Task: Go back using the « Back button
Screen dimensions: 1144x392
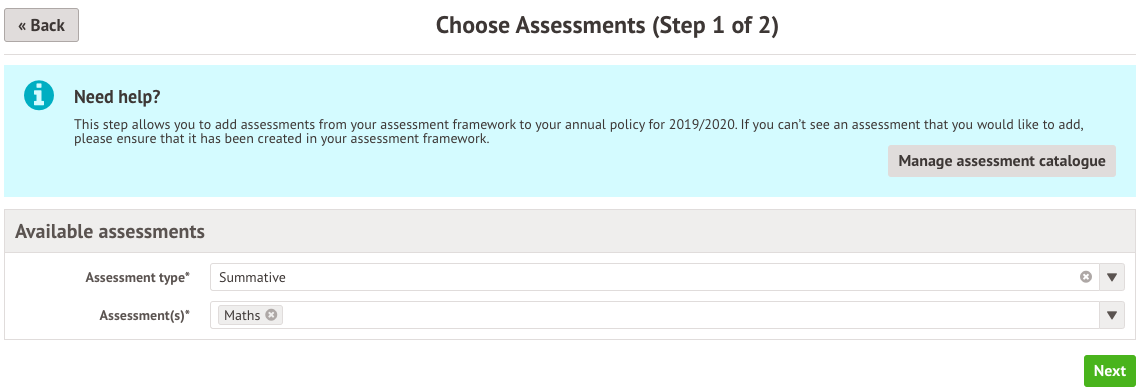Action: (x=42, y=26)
